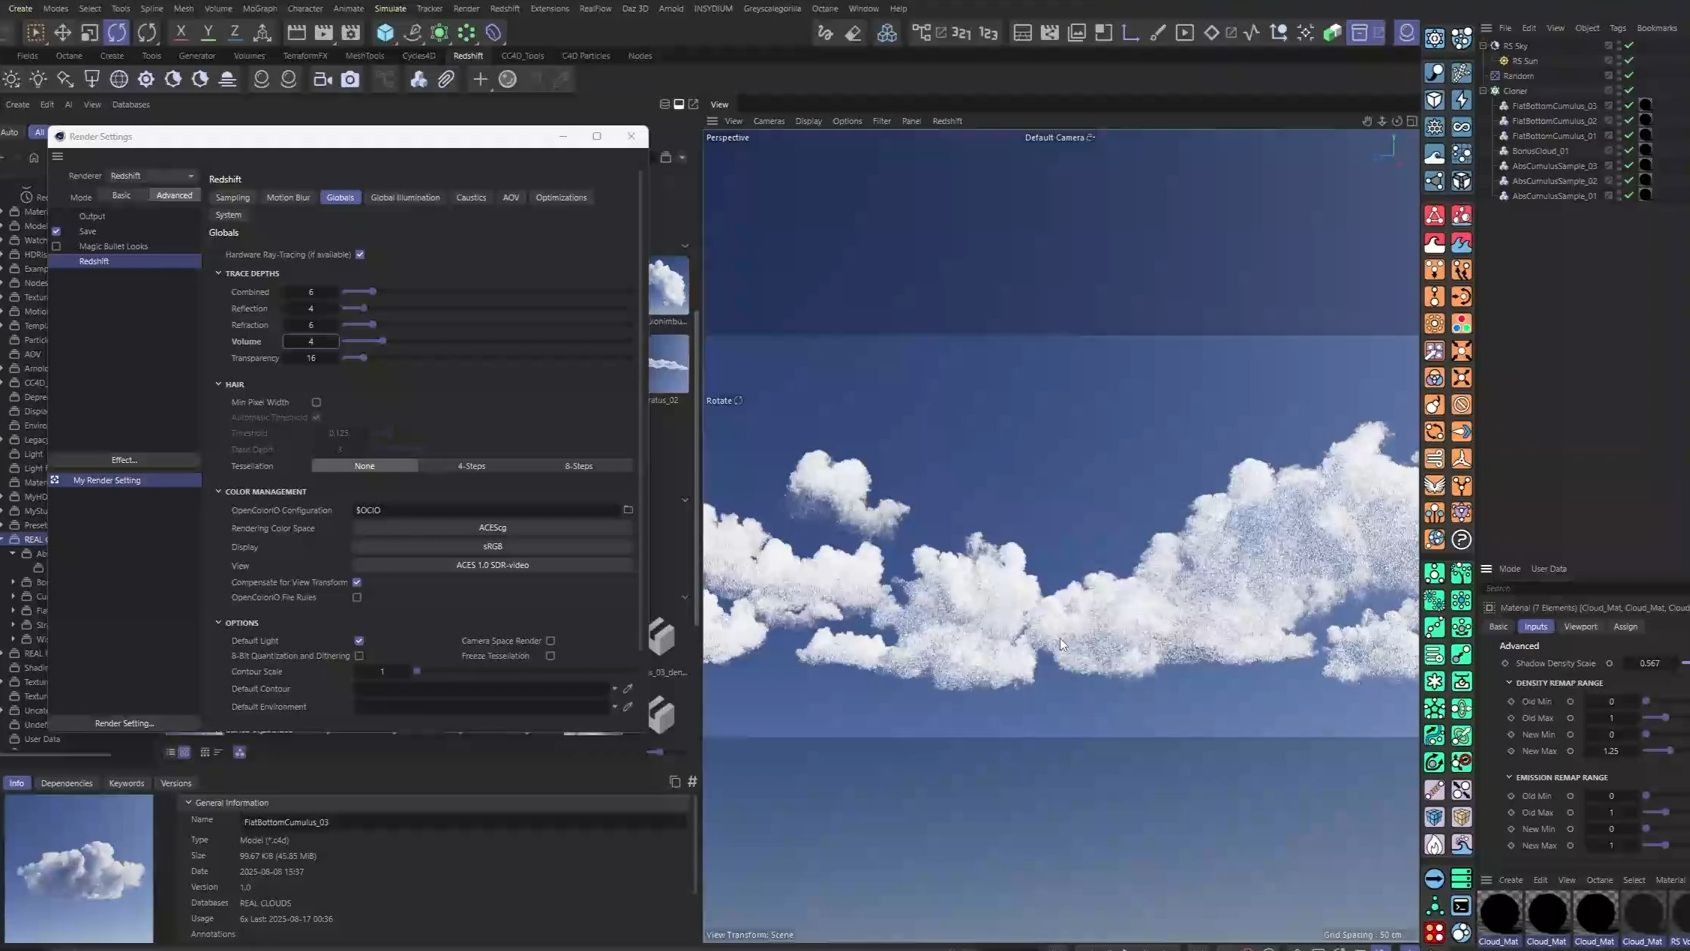
Task: Collapse the OPTIONS section
Action: 219,623
